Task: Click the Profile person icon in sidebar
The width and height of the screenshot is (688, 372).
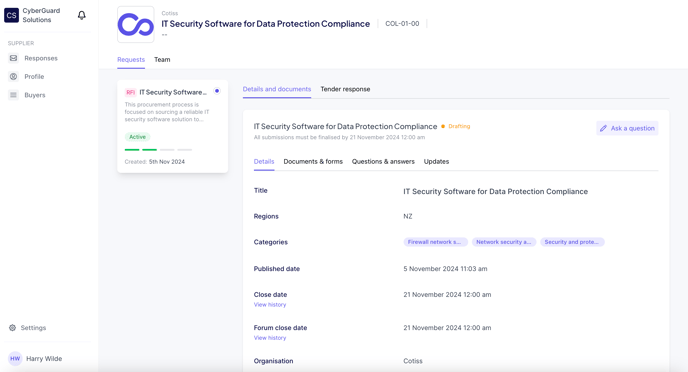Action: (14, 76)
